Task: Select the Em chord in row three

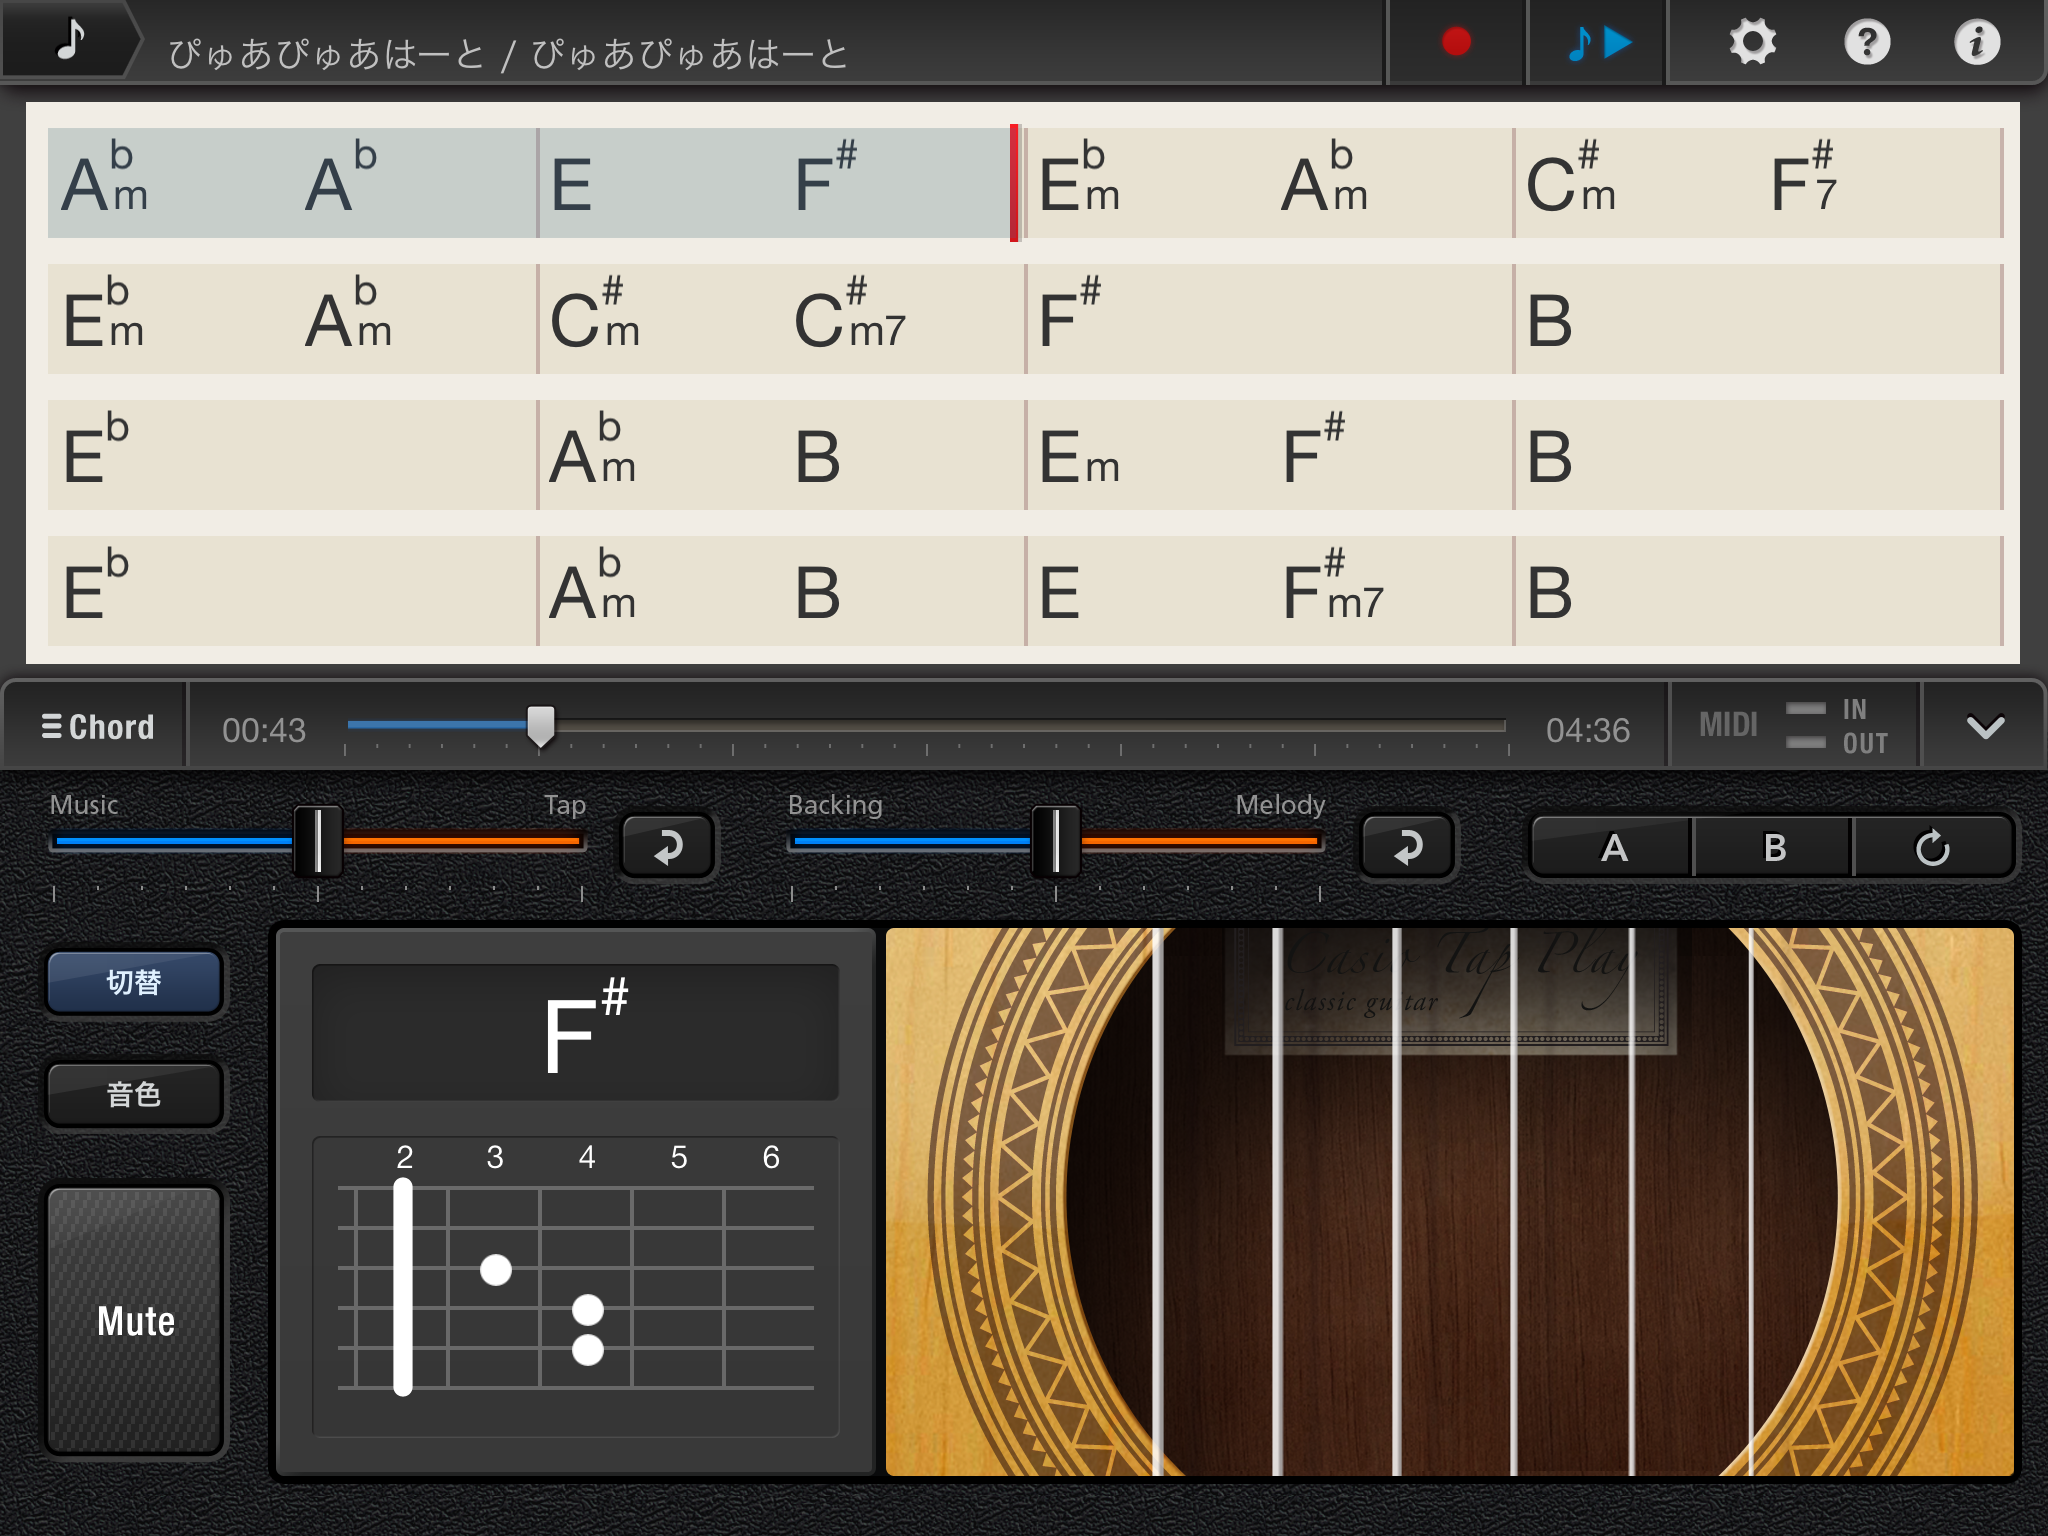Action: tap(1078, 458)
